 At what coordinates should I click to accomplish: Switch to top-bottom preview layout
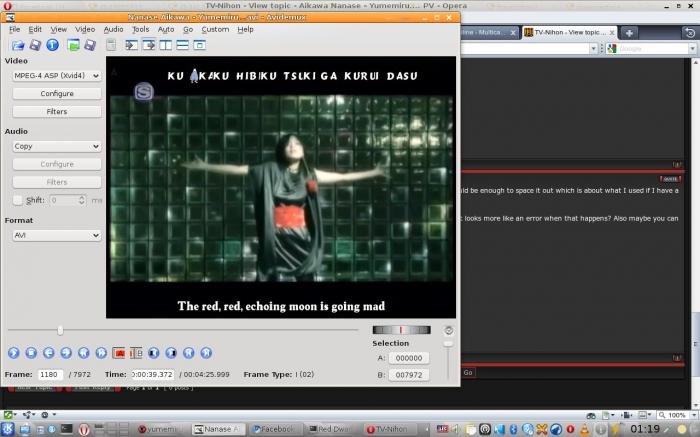pos(183,45)
